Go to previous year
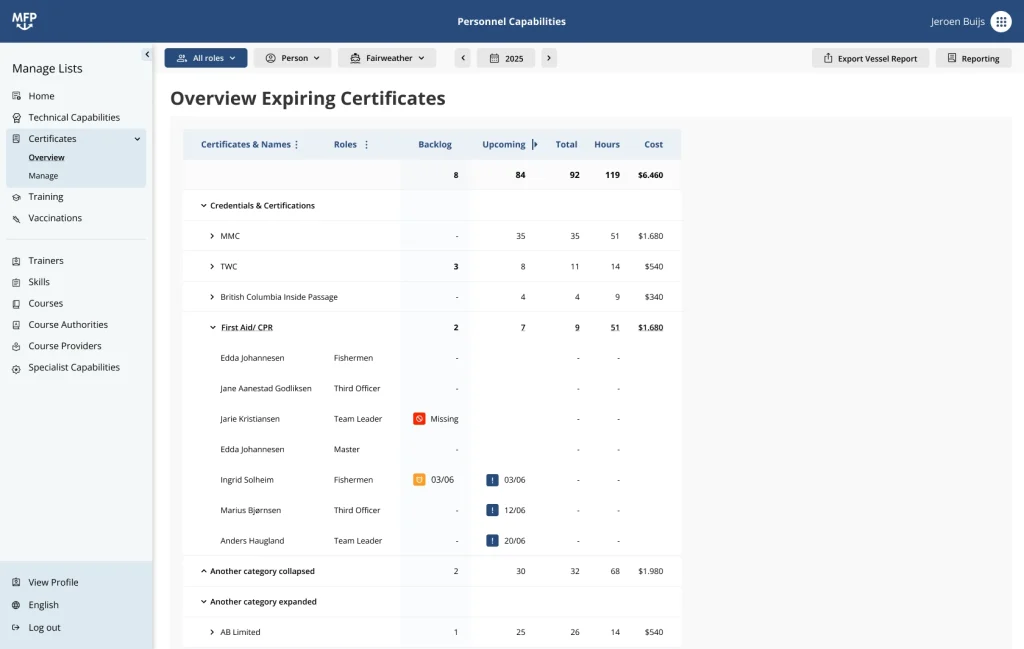Viewport: 1024px width, 649px height. pos(463,58)
